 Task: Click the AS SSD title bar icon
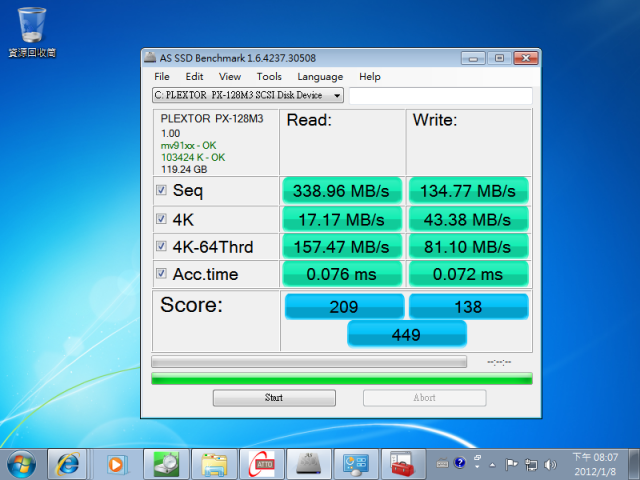tap(150, 58)
